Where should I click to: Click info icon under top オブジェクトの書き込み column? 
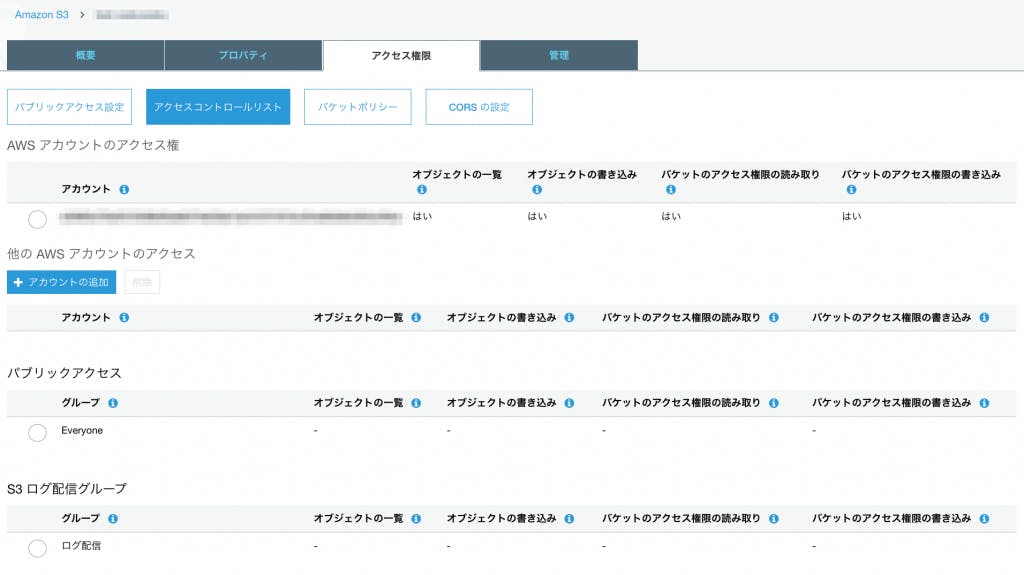[x=536, y=189]
